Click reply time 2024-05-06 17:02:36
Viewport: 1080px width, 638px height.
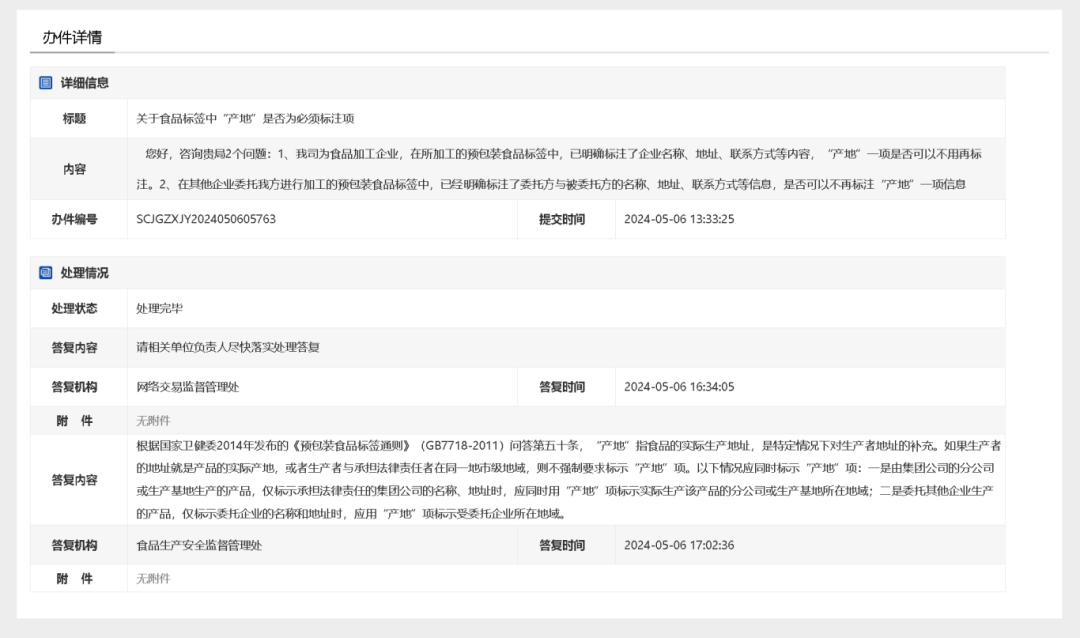coord(679,545)
